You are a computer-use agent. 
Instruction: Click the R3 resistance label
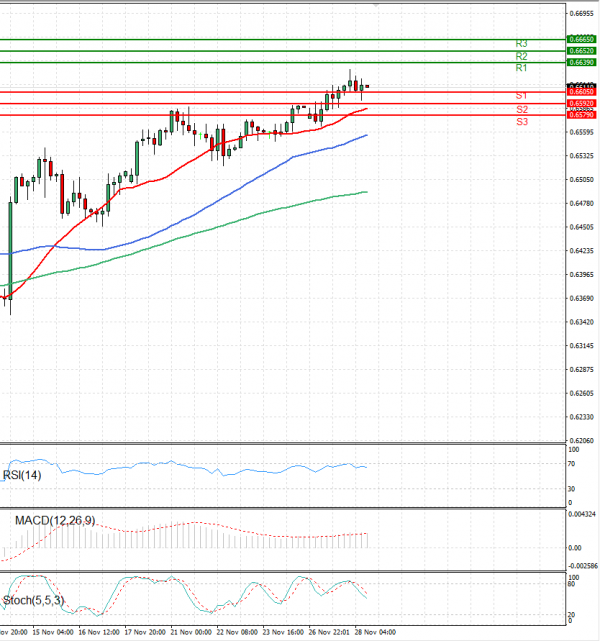pos(521,43)
